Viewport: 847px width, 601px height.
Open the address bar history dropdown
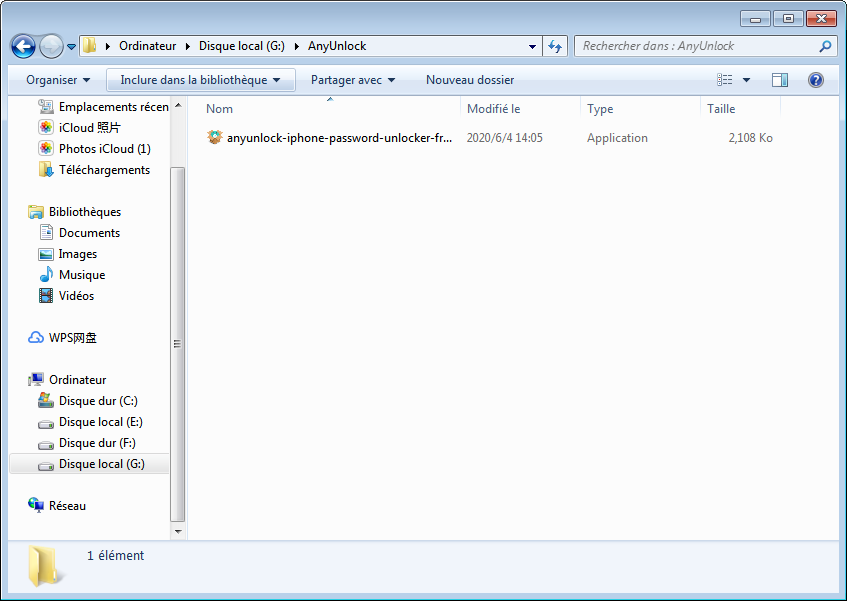pos(532,46)
